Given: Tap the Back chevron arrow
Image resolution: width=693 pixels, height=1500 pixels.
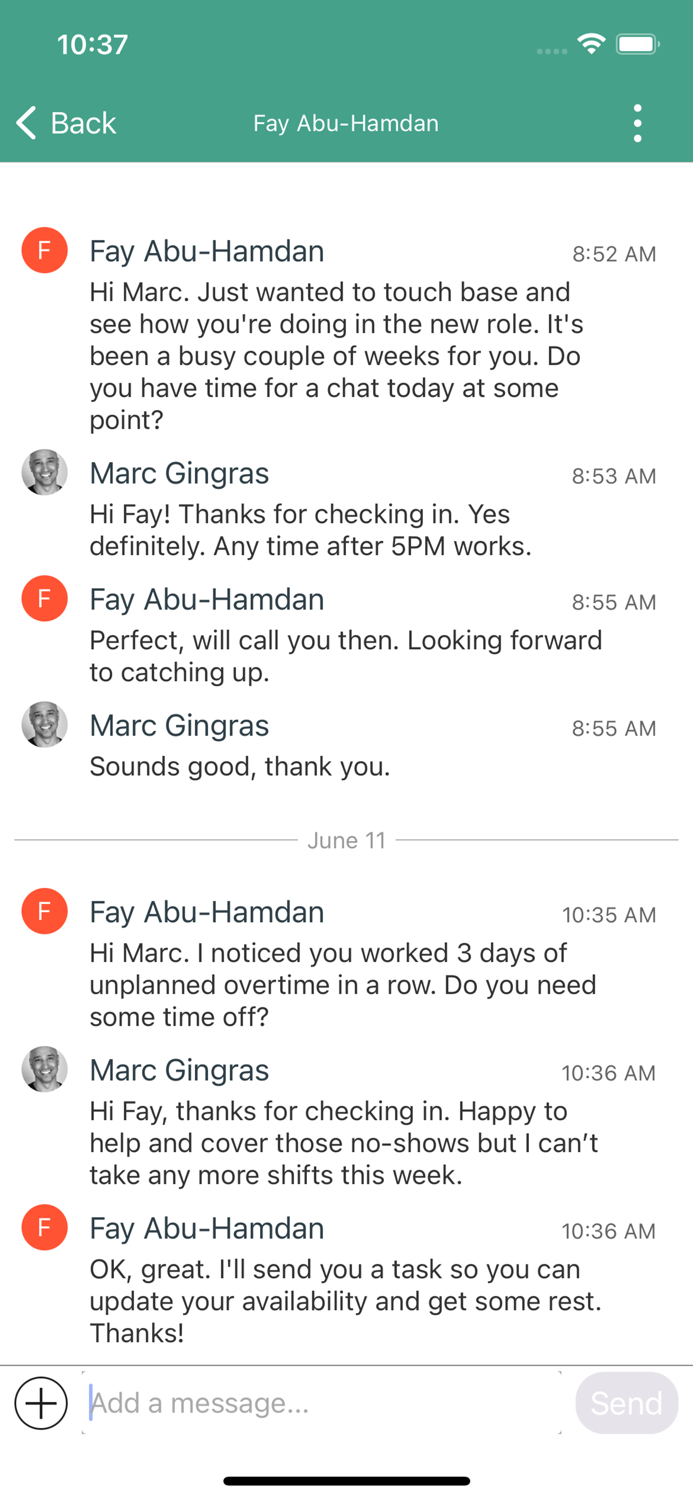Looking at the screenshot, I should coord(27,123).
